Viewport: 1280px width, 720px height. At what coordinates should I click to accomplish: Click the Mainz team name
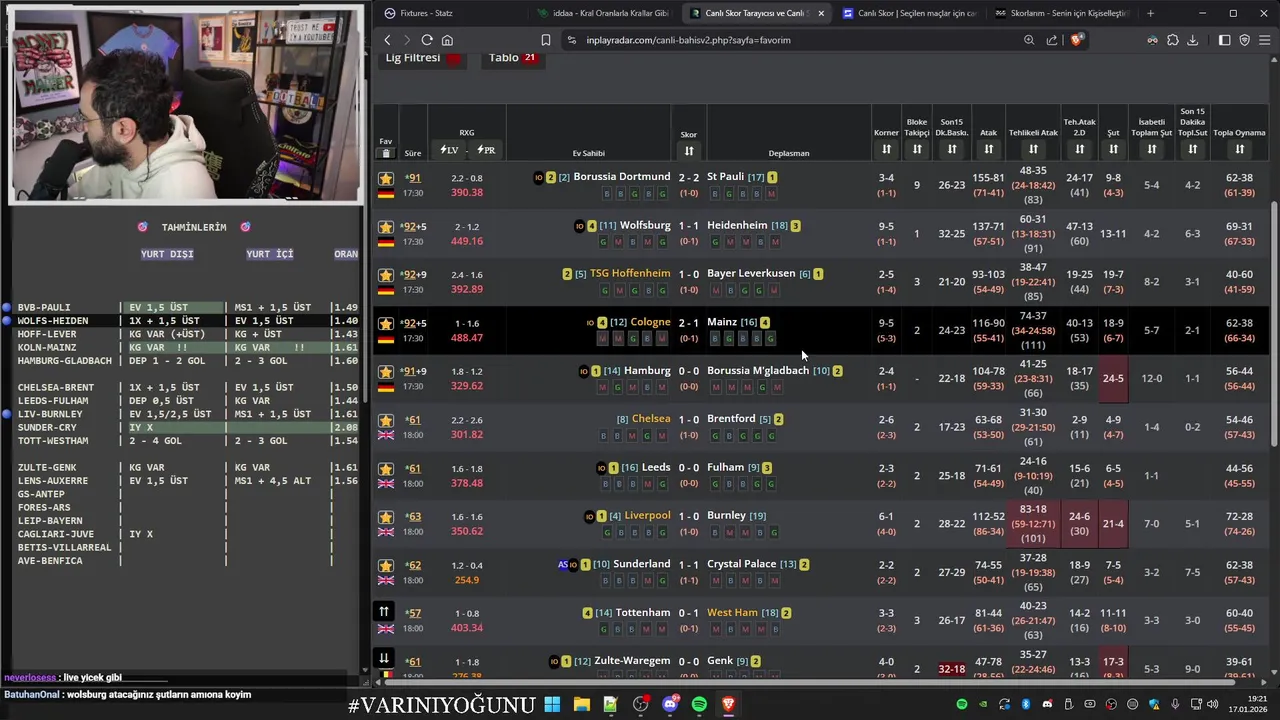(722, 322)
